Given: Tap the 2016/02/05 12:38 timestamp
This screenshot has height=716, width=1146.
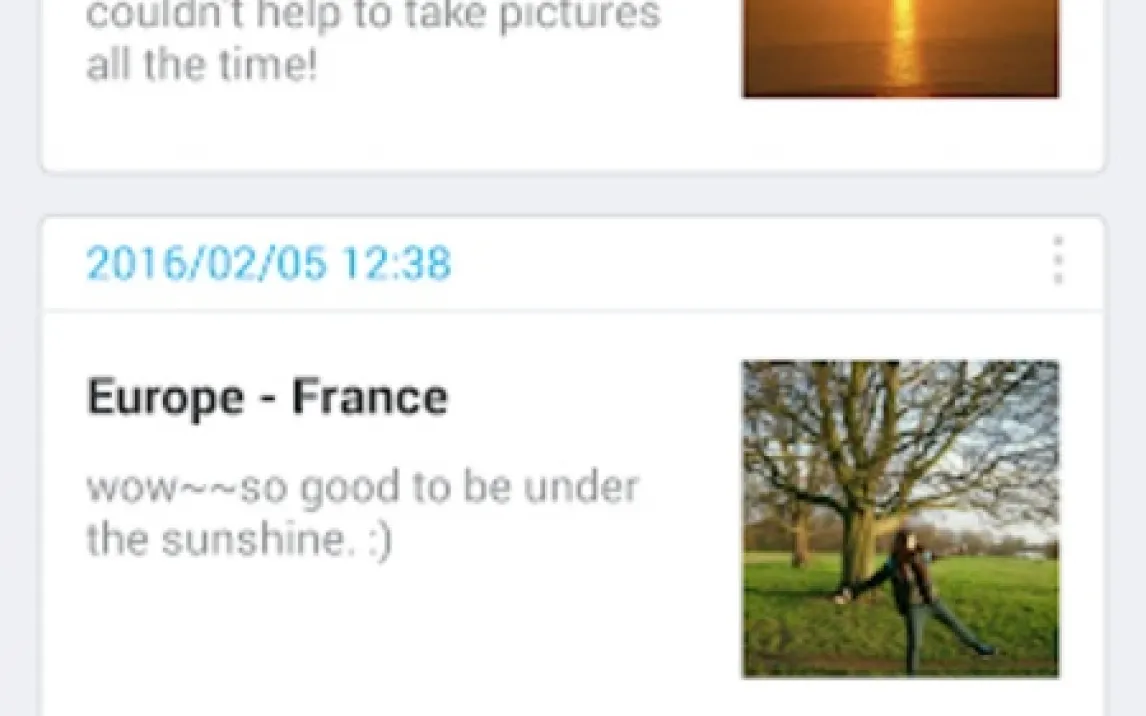Looking at the screenshot, I should [269, 263].
